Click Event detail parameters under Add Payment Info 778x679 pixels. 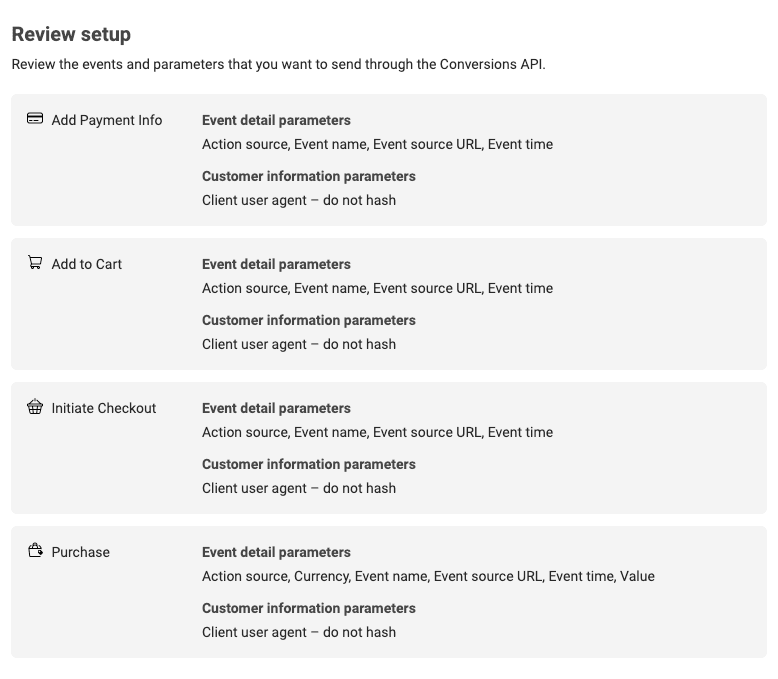276,120
